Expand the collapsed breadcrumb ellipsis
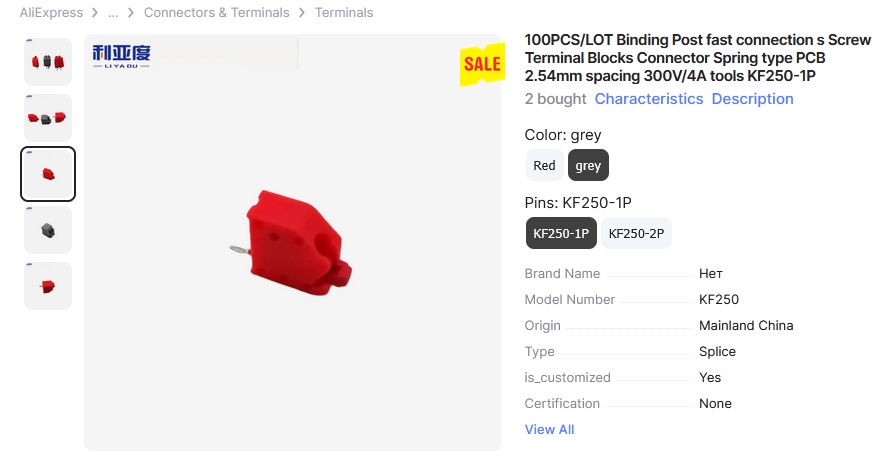 click(113, 13)
